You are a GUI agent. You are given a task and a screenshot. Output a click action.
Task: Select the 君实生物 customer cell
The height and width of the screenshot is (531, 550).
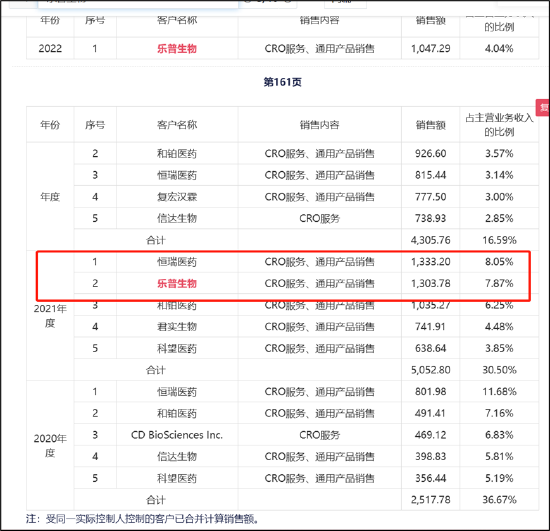pyautogui.click(x=177, y=327)
